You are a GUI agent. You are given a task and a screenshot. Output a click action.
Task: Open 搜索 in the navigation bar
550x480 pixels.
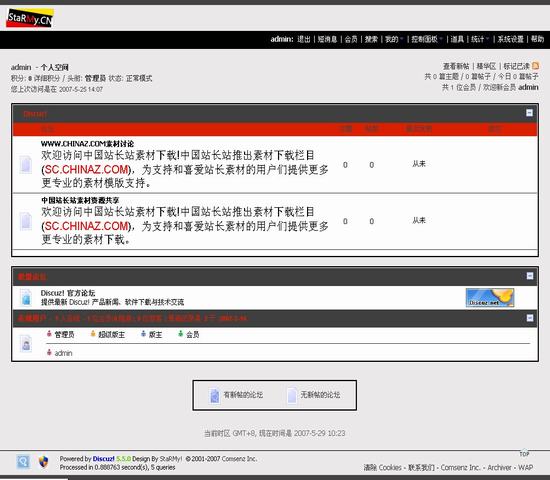tap(371, 39)
